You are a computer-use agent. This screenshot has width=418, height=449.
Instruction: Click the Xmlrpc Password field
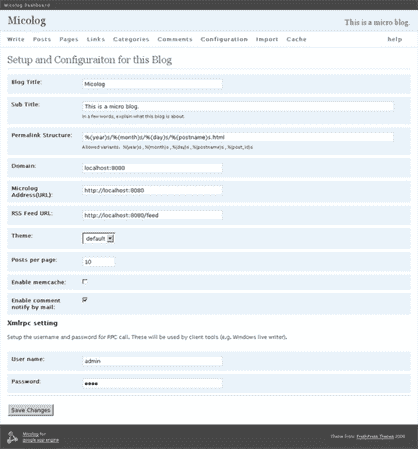(x=152, y=383)
